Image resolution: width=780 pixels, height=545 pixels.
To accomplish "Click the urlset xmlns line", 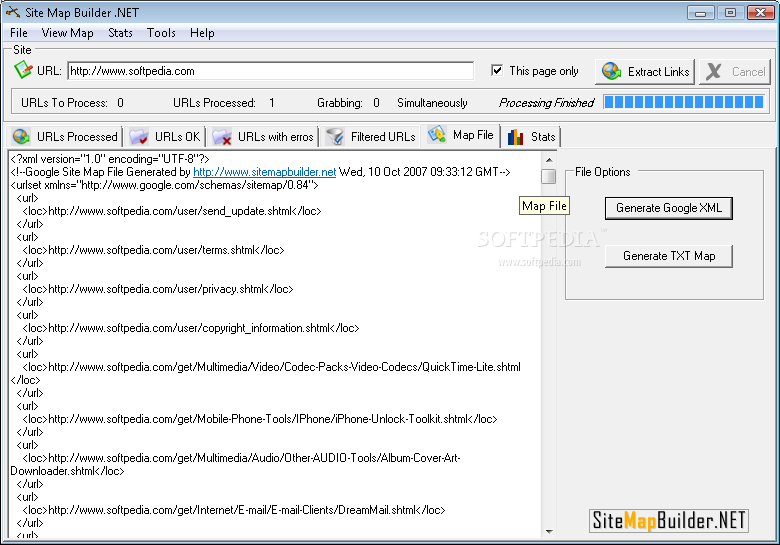I will [164, 185].
